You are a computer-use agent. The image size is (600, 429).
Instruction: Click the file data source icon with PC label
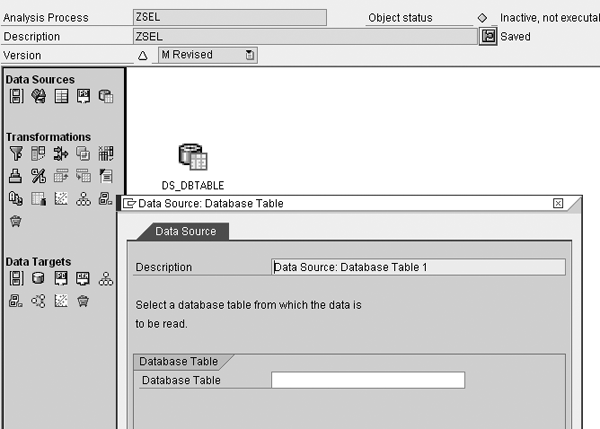point(83,96)
